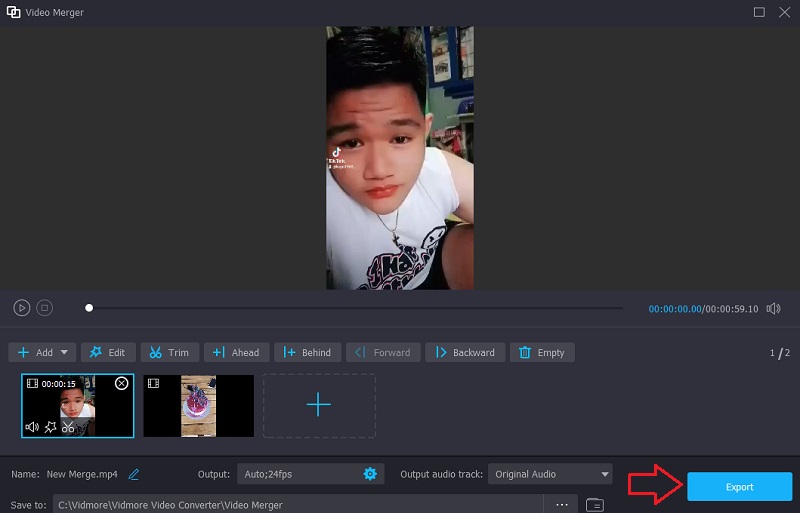
Task: Click the Play button in preview controls
Action: [x=22, y=308]
